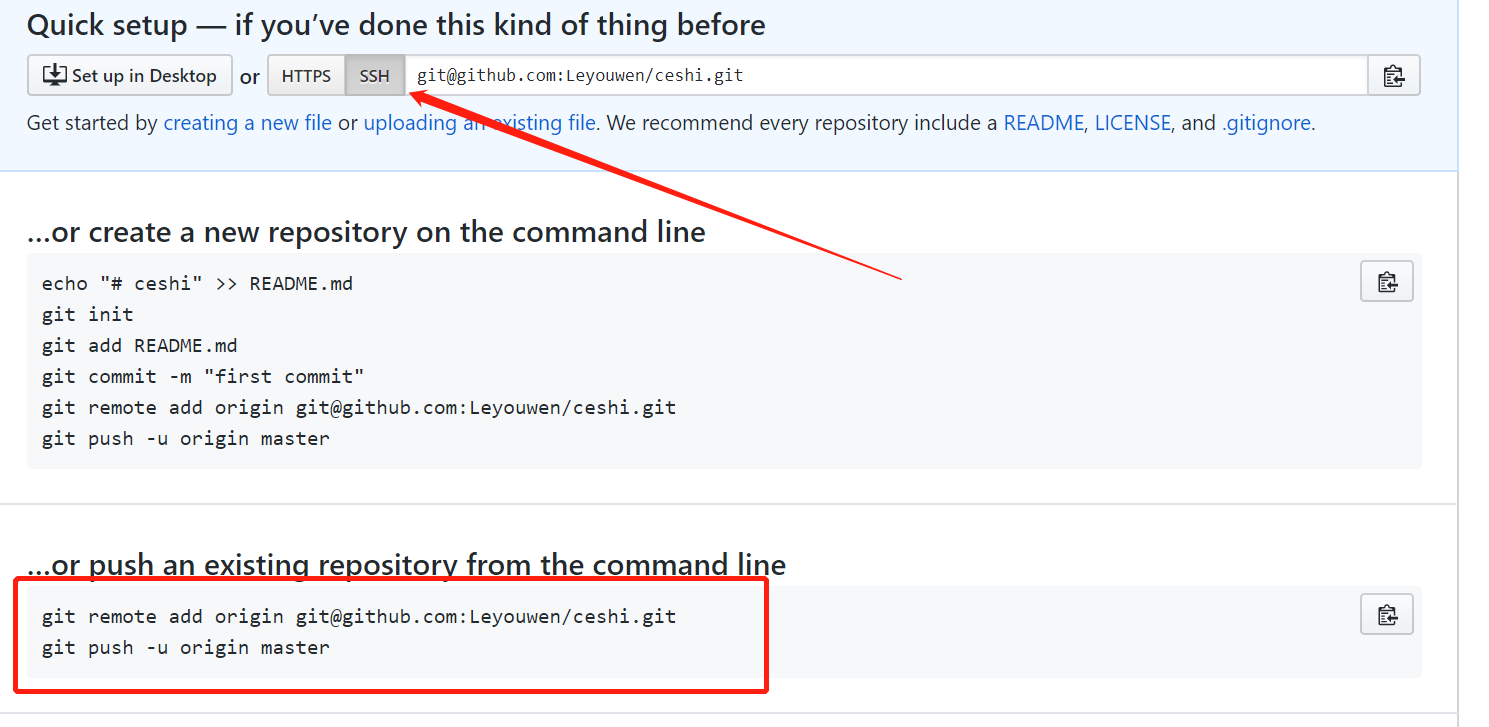This screenshot has width=1489, height=727.
Task: Click the git init command line
Action: coord(88,315)
